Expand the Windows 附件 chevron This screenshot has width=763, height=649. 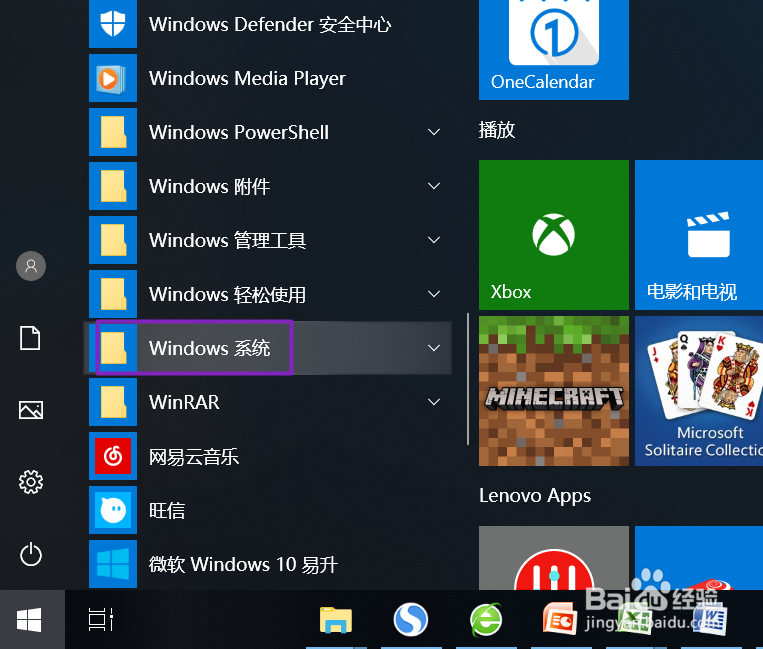[434, 186]
